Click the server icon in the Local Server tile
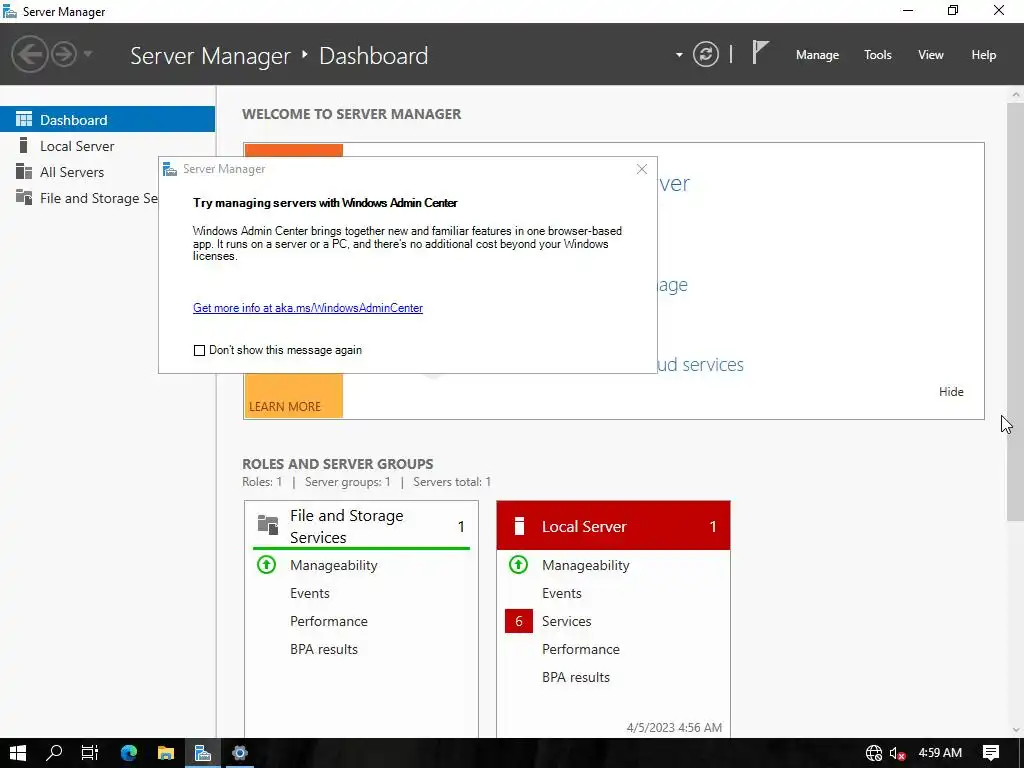Image resolution: width=1024 pixels, height=768 pixels. (x=519, y=526)
